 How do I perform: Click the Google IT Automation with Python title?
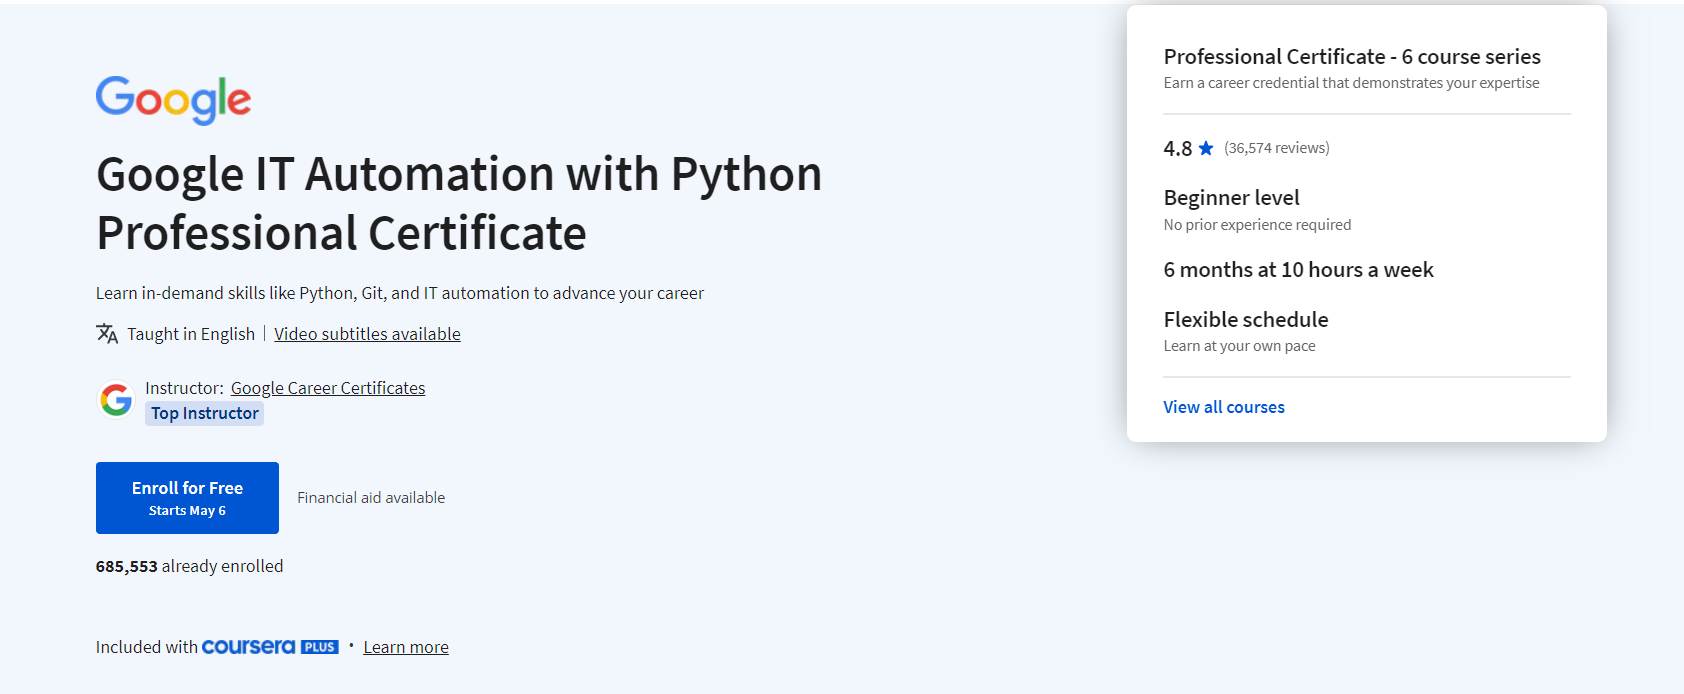(x=459, y=204)
